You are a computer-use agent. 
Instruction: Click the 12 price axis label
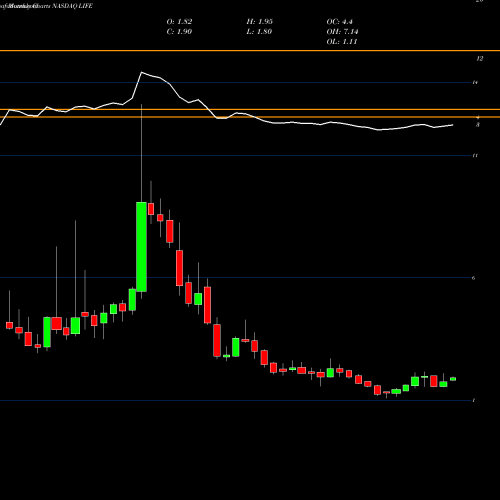[479, 59]
